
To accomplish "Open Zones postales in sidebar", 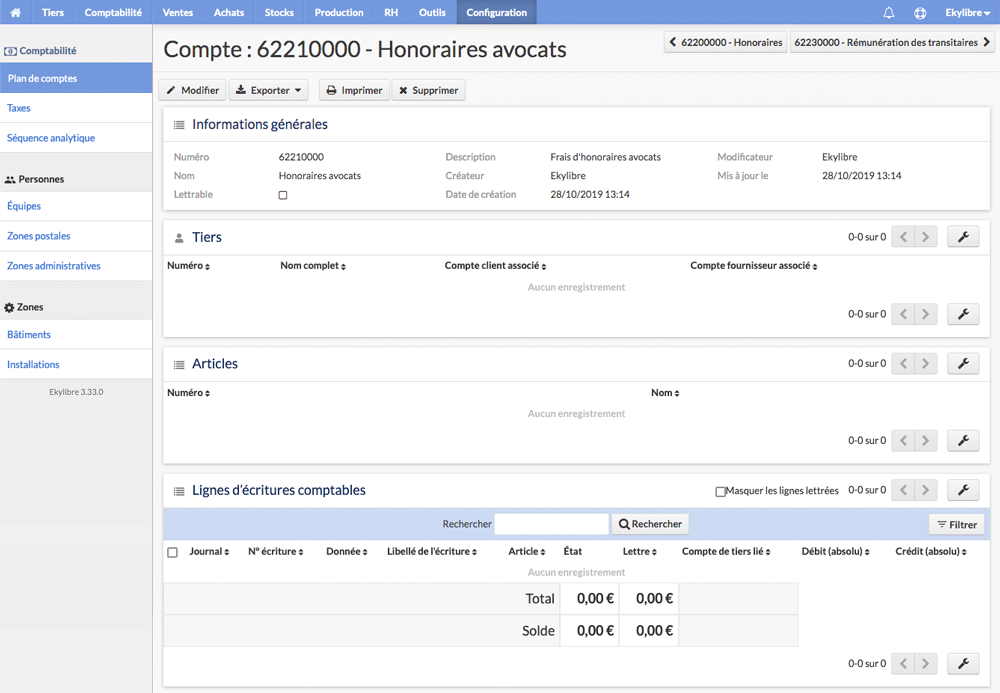I will point(76,236).
